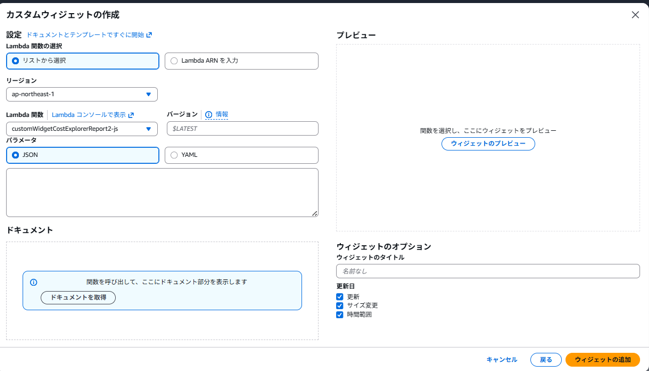Click the parameters text area
This screenshot has width=649, height=371.
click(x=162, y=193)
